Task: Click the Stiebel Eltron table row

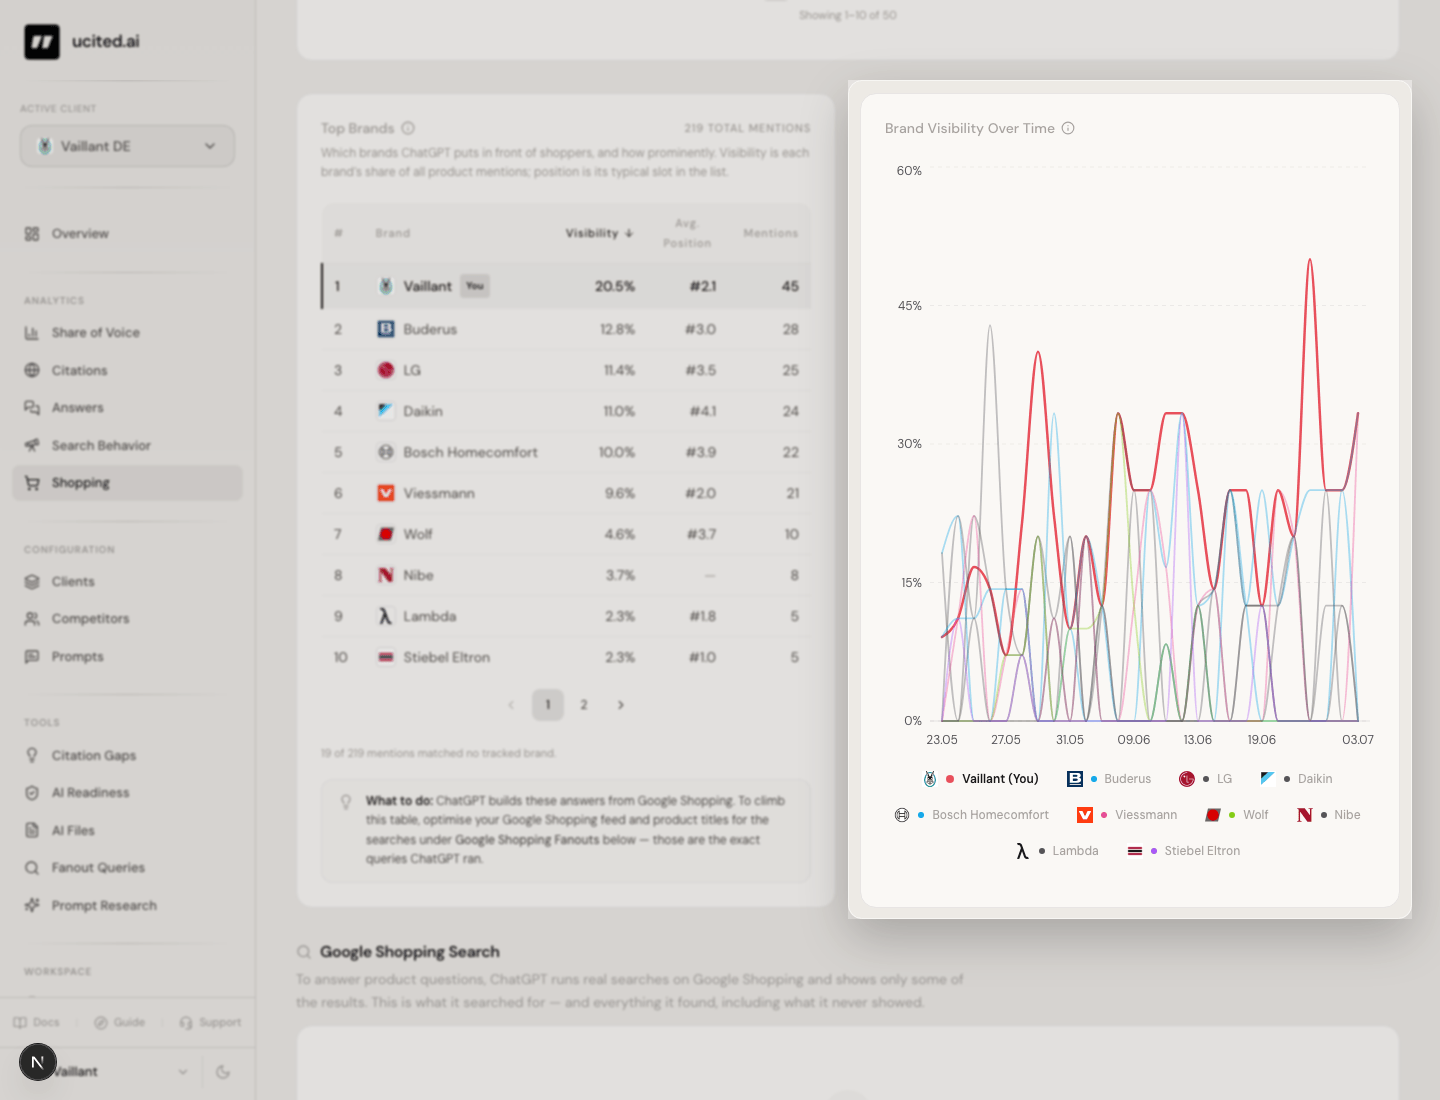Action: [x=566, y=657]
